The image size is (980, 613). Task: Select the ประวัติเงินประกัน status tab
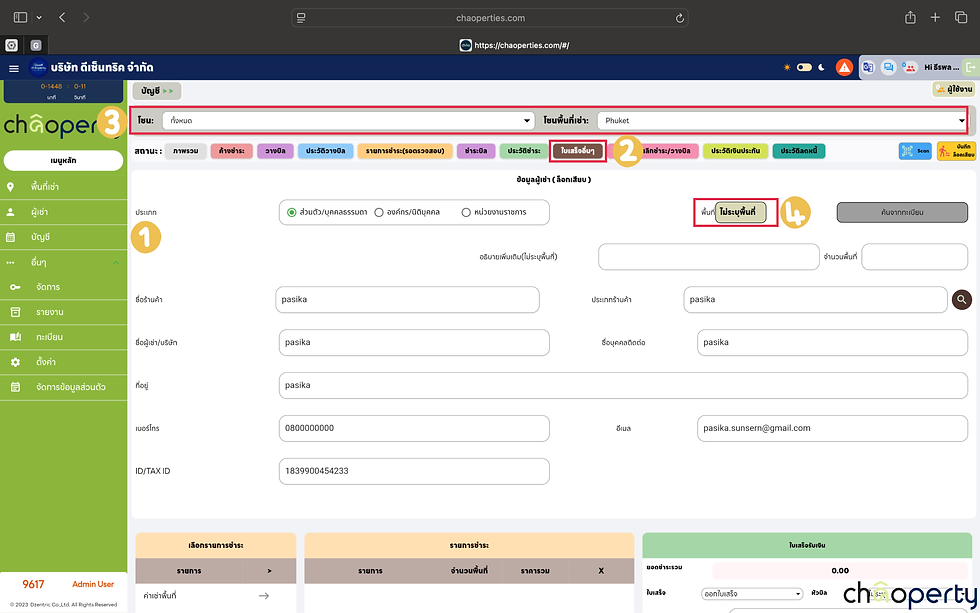pos(736,151)
